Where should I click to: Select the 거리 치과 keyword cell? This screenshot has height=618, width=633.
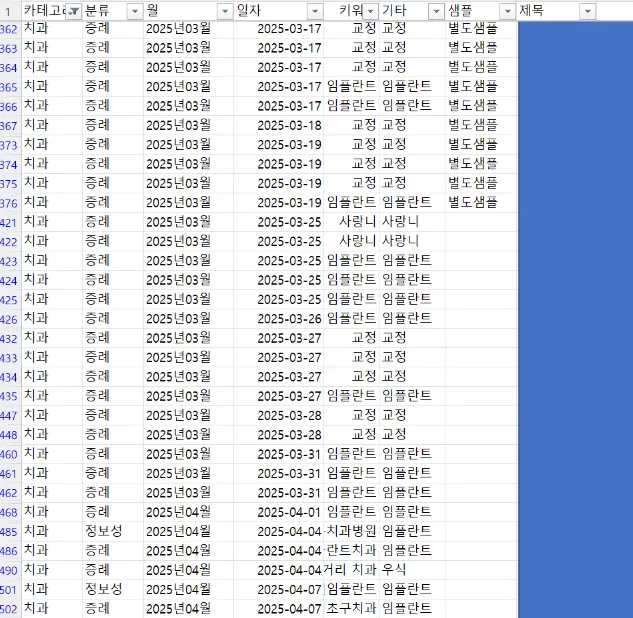[351, 570]
